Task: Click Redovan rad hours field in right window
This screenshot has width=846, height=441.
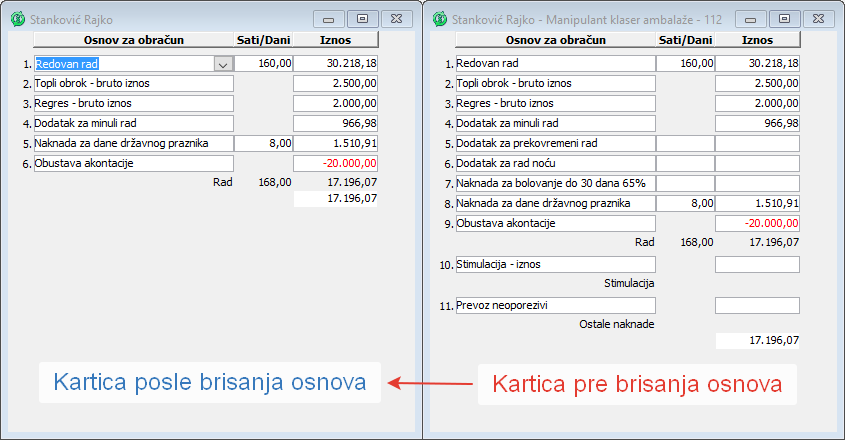Action: pyautogui.click(x=686, y=63)
